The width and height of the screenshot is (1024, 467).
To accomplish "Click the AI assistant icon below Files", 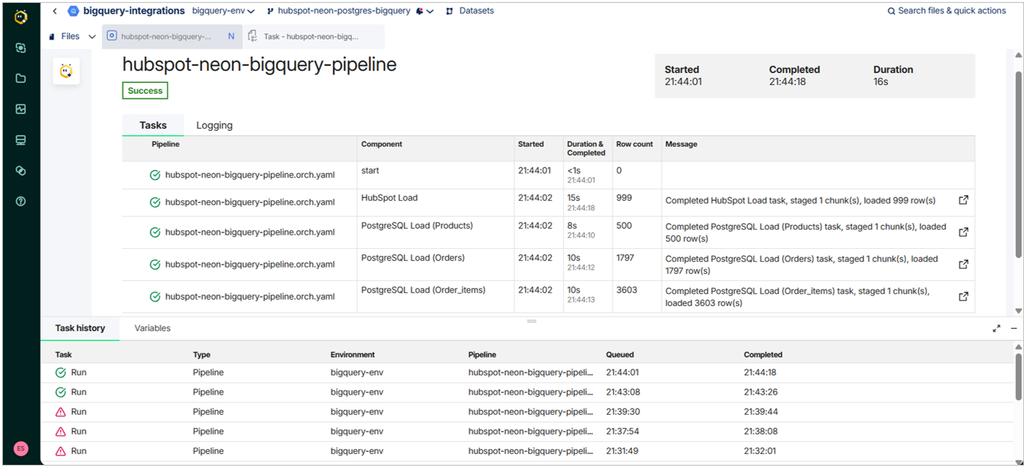I will coord(66,71).
